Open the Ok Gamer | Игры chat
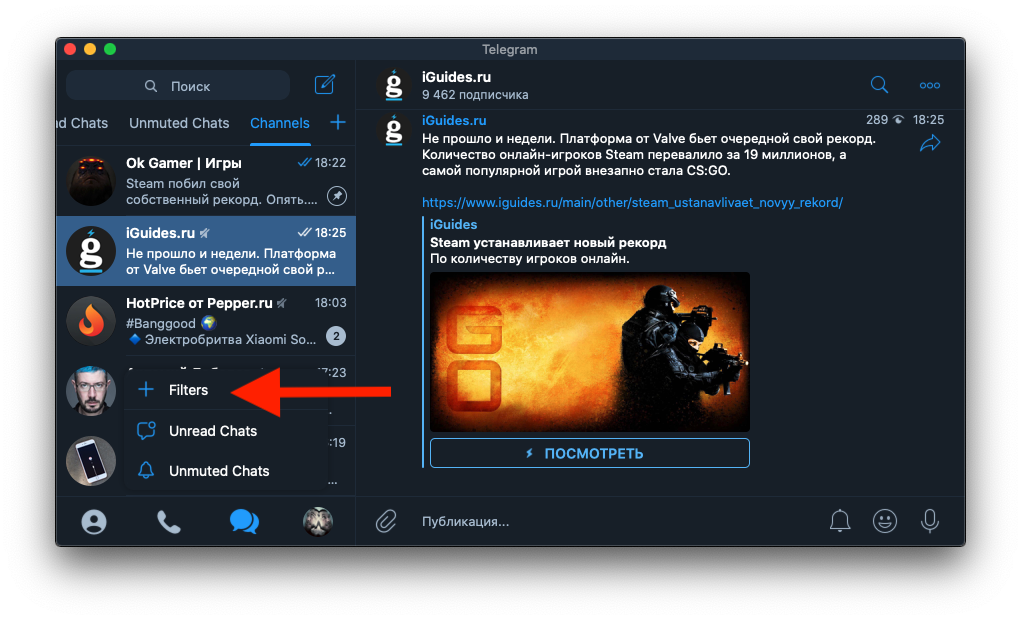The width and height of the screenshot is (1021, 620). [x=206, y=181]
